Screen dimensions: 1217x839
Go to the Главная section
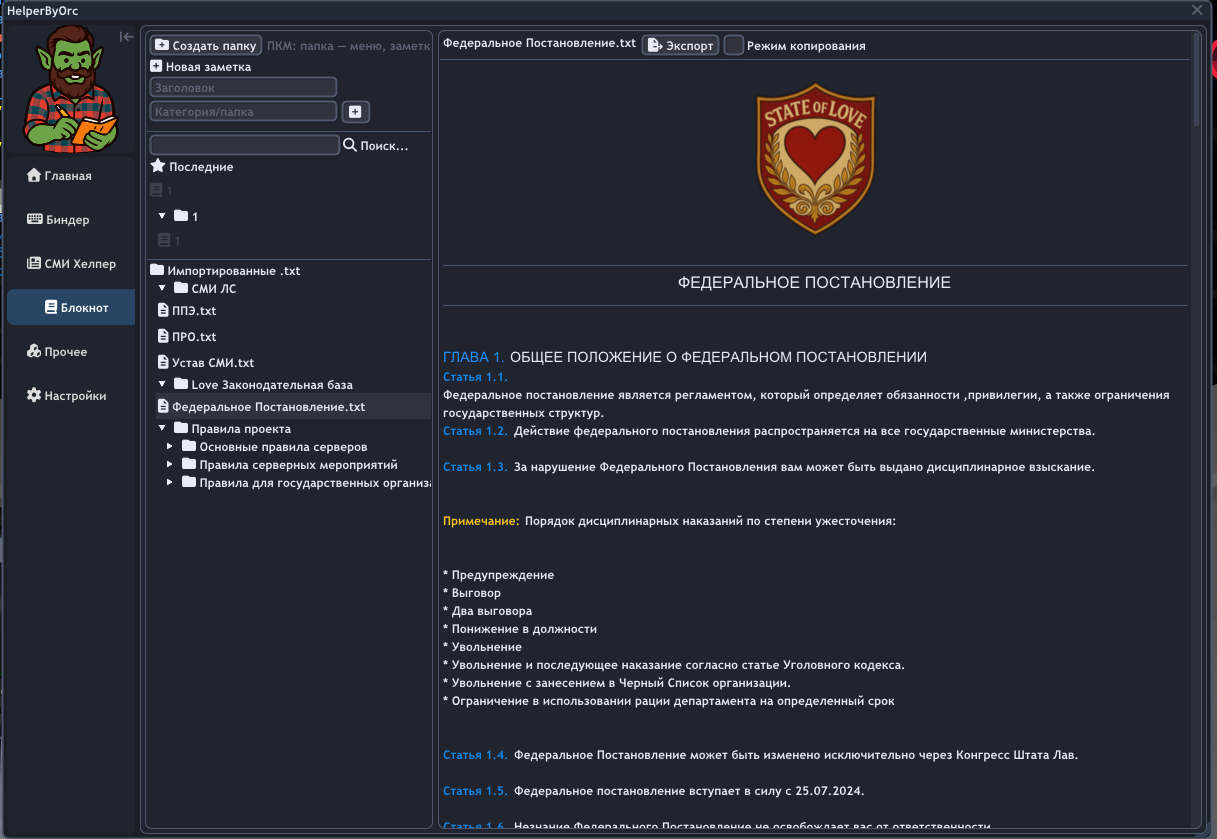[68, 176]
